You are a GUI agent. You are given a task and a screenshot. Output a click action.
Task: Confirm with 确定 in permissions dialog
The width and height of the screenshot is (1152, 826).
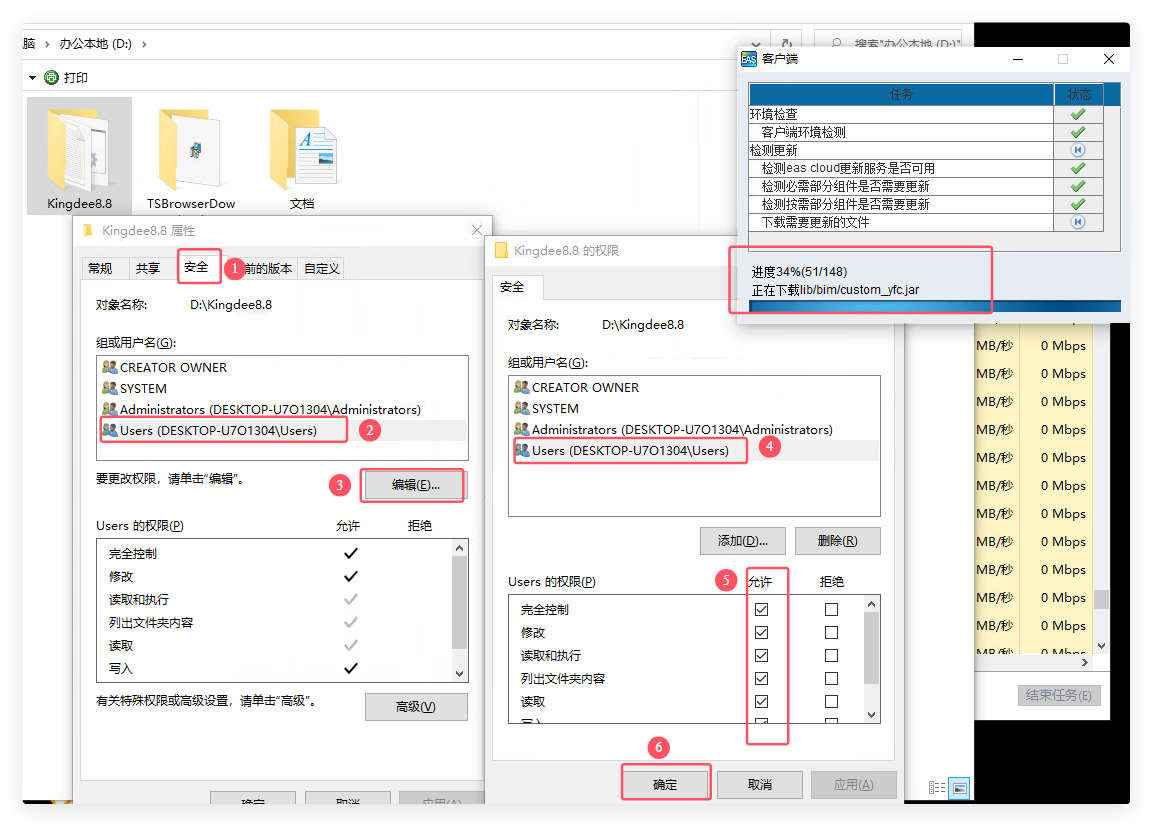click(666, 785)
